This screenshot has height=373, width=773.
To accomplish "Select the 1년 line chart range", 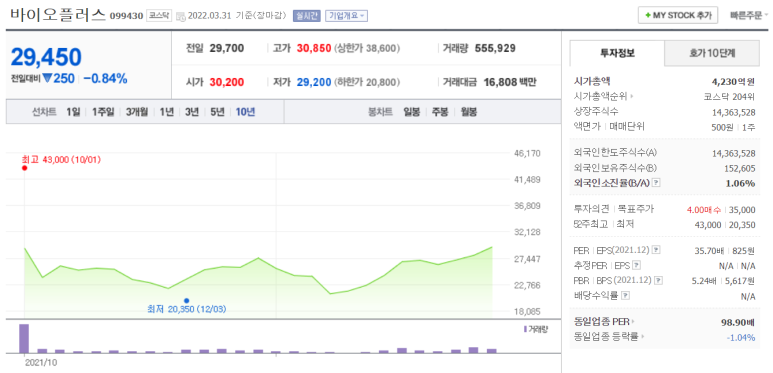I will (166, 112).
